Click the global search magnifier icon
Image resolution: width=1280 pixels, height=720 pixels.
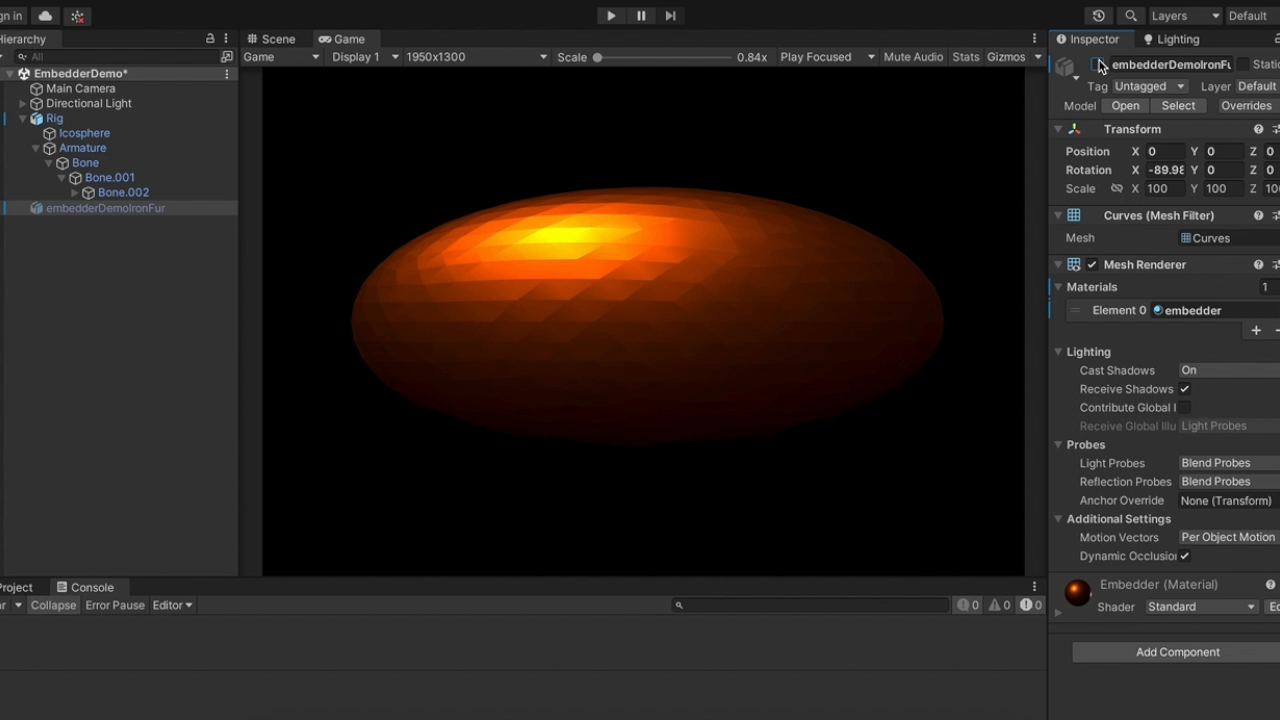[x=1131, y=16]
